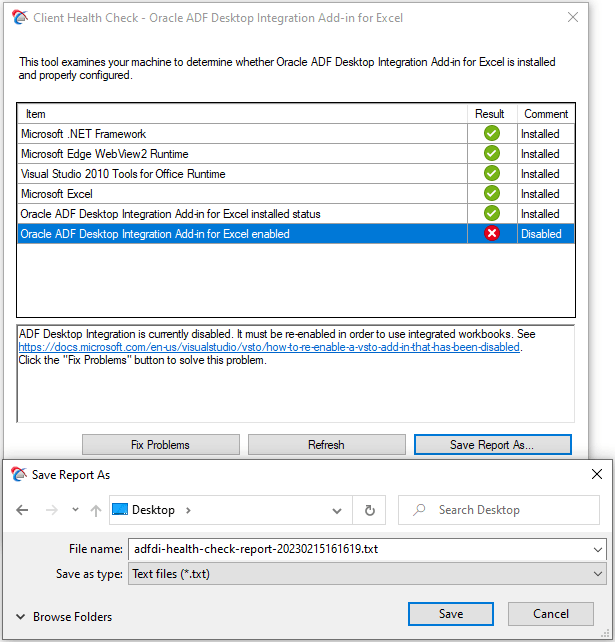
Task: Click the Desktop folder icon in address bar
Action: click(120, 509)
